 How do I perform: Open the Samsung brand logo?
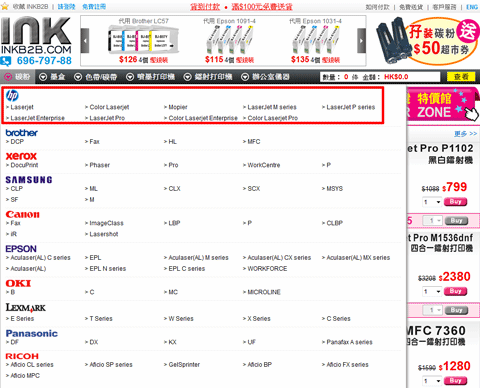coord(29,180)
